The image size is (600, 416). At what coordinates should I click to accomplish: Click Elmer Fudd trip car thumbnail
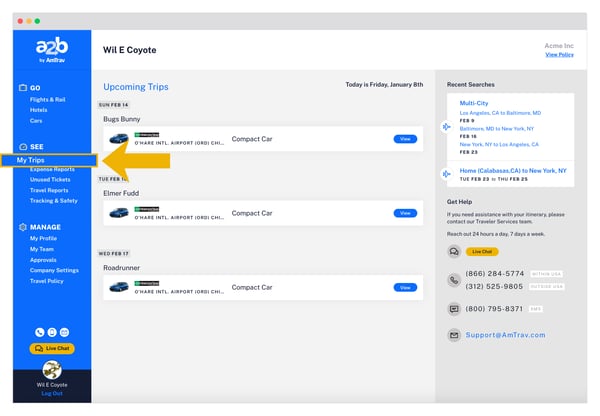point(119,213)
